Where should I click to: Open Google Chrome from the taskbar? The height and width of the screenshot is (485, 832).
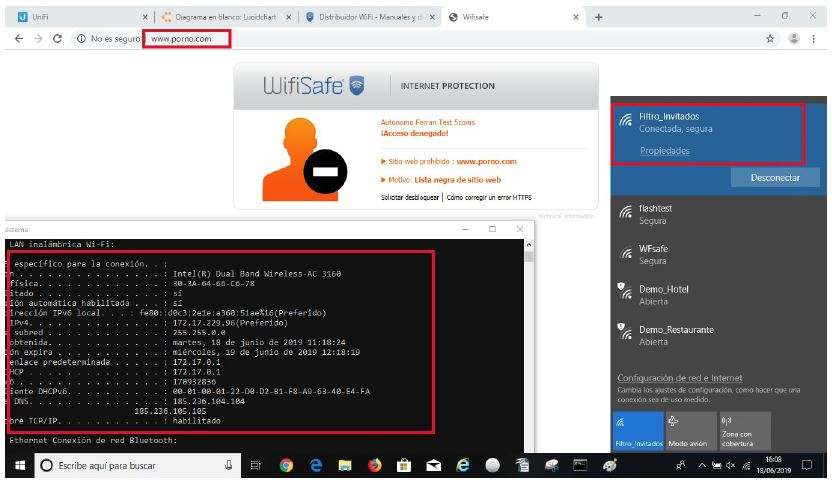287,465
